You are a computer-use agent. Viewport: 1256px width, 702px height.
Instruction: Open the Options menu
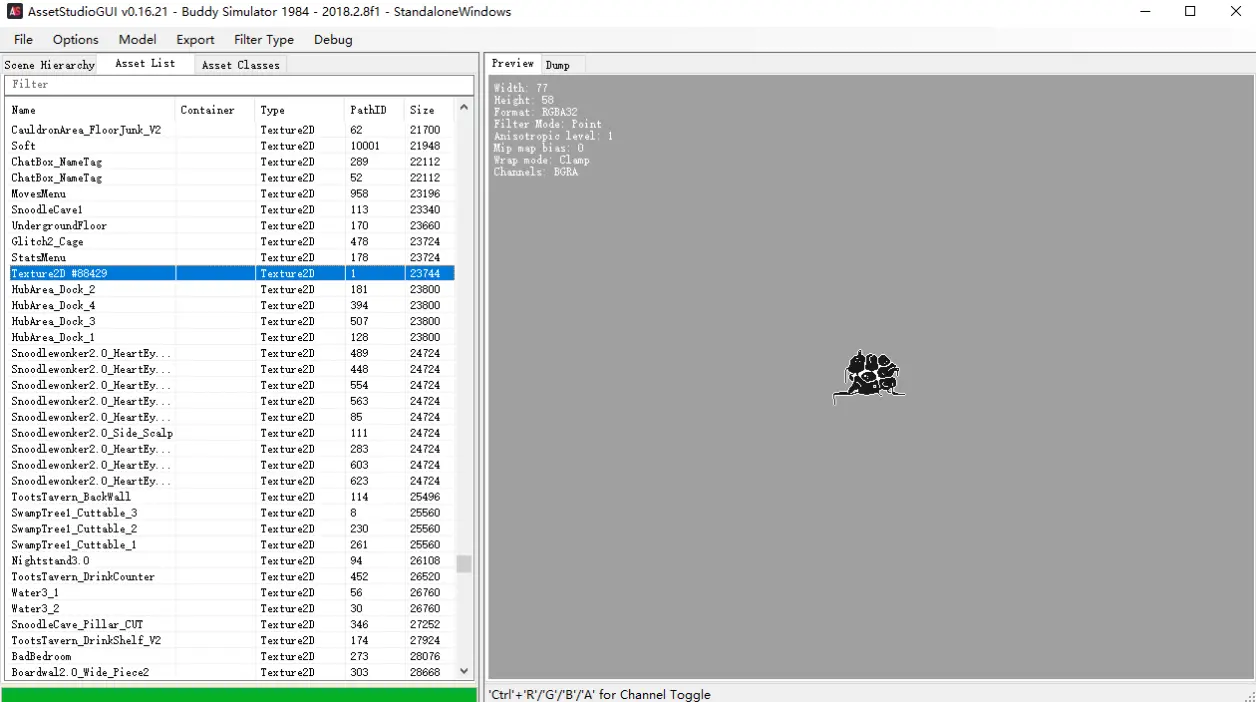(76, 40)
